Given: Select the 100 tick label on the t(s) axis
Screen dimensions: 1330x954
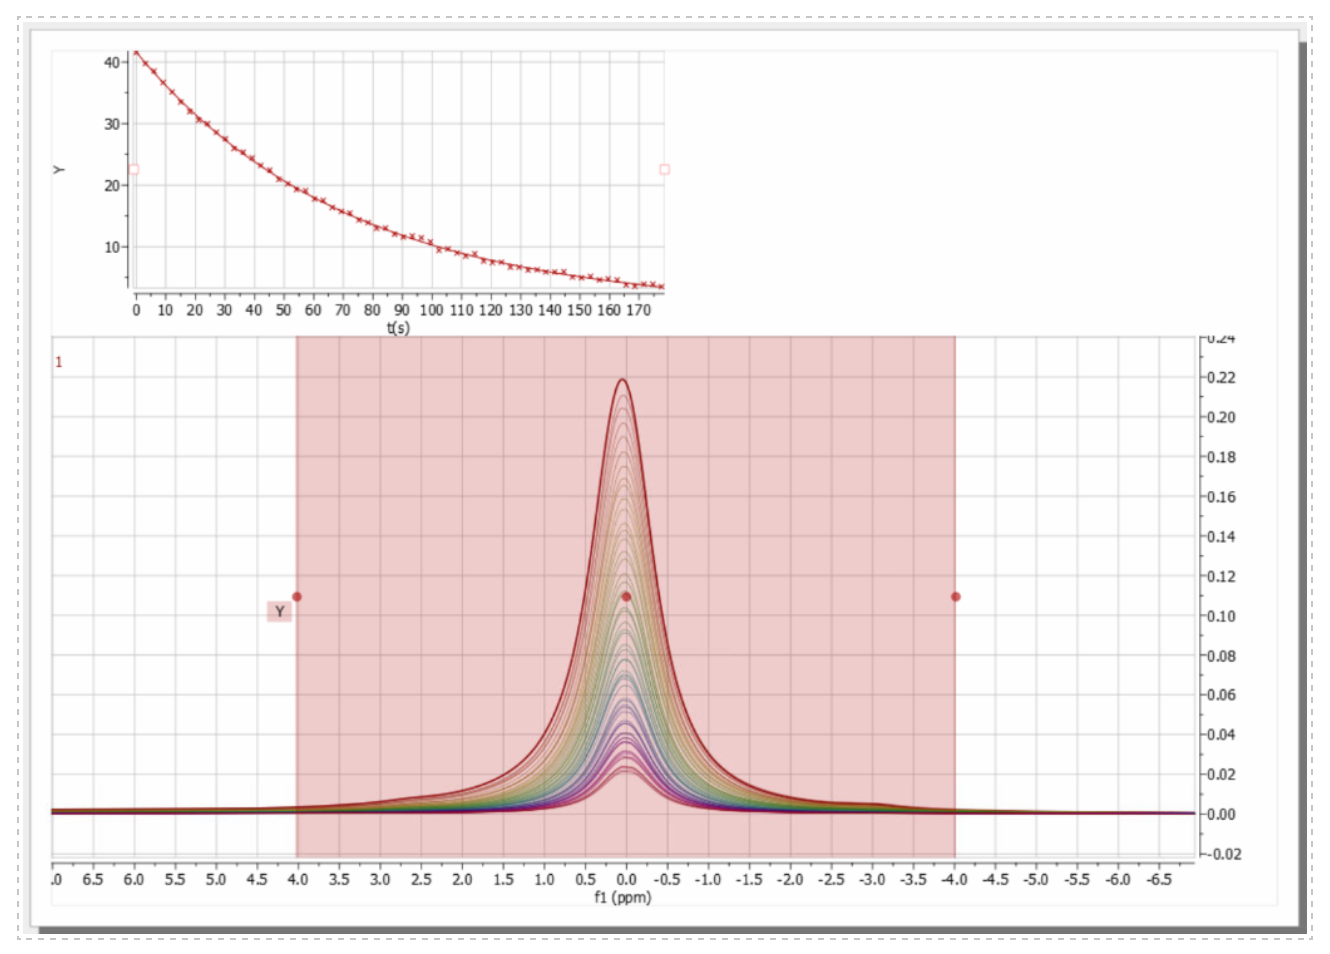Looking at the screenshot, I should click(x=431, y=310).
